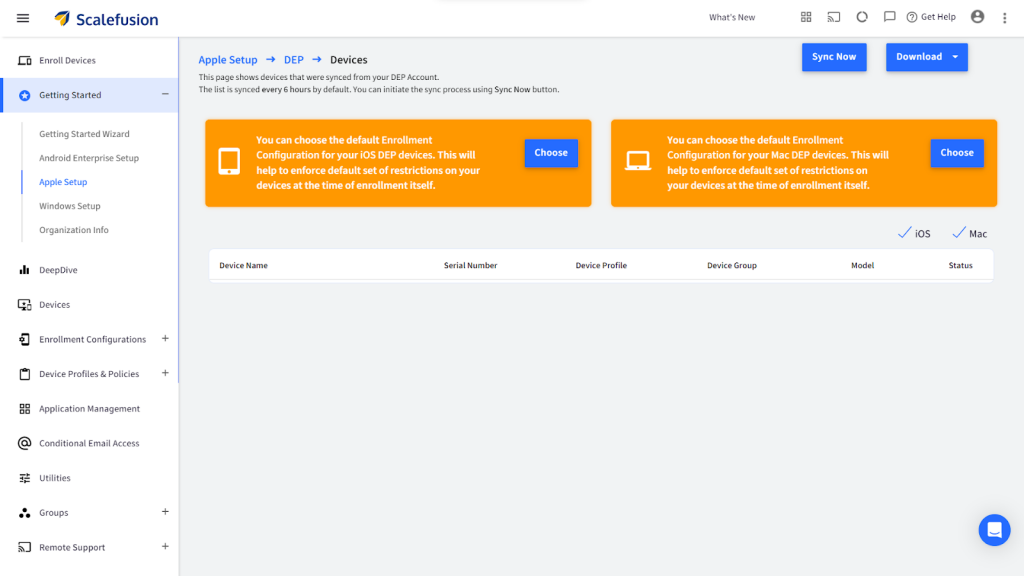Open the chat messages icon in header

point(889,18)
